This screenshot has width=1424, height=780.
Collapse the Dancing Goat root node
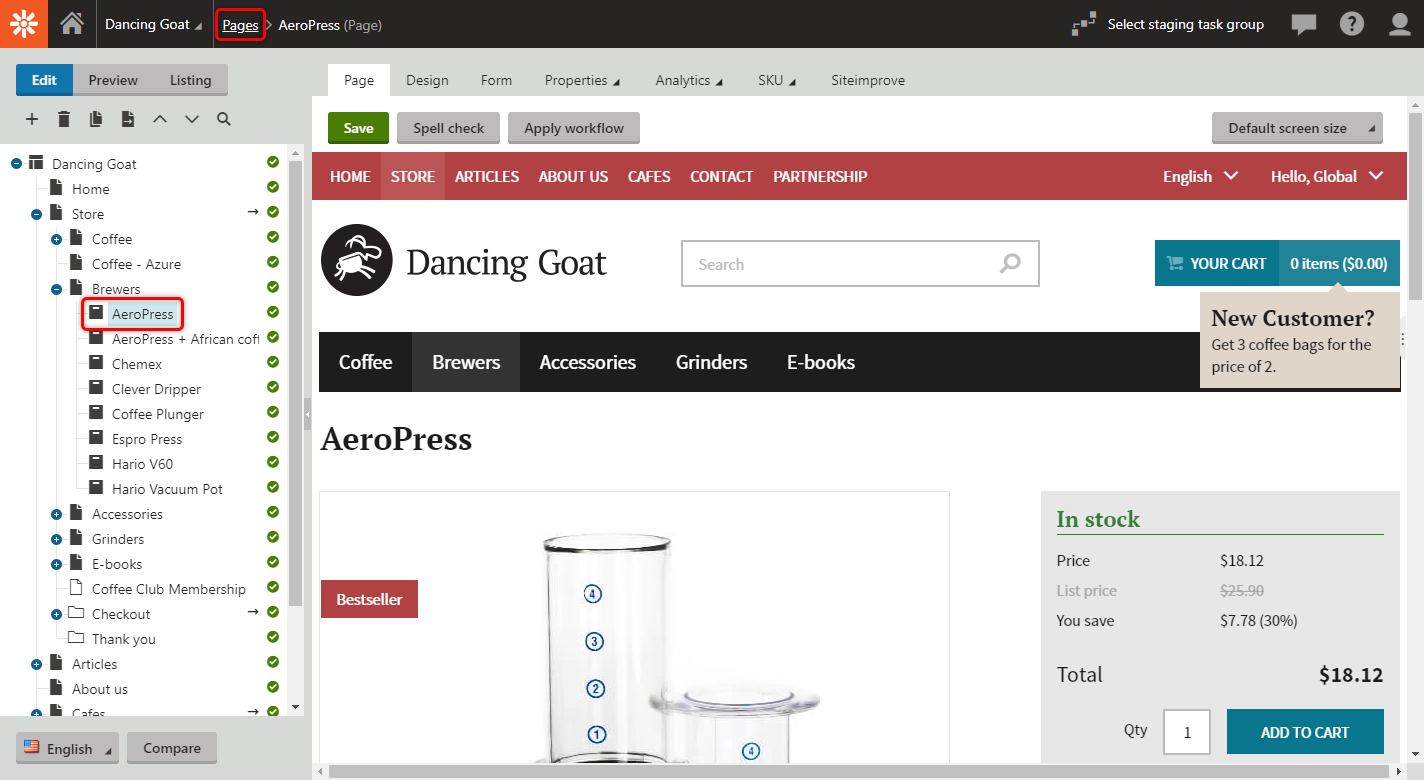16,164
